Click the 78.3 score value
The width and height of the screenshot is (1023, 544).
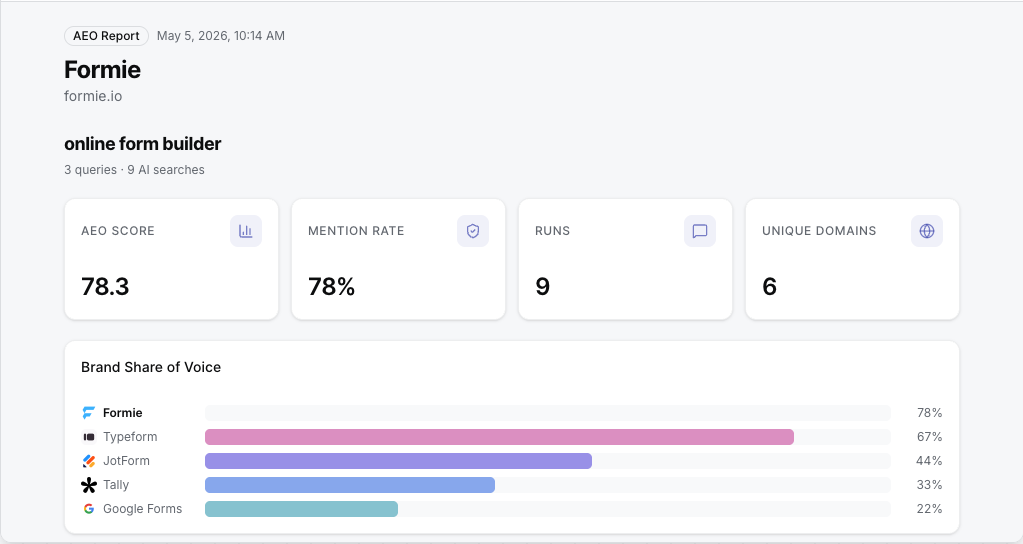point(105,286)
